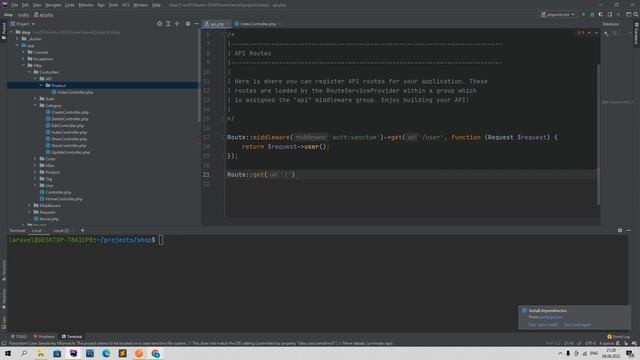
Task: Open Chrome from the taskbar
Action: (156, 353)
